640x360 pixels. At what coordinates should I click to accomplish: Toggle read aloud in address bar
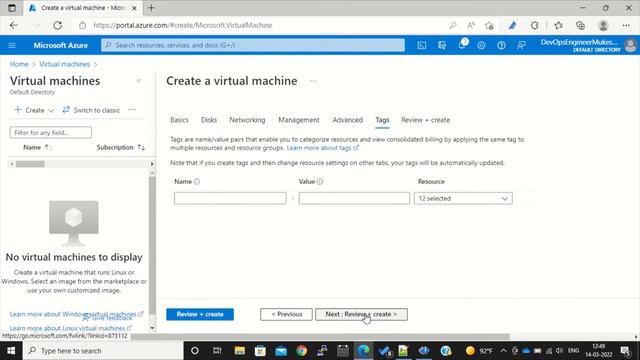tap(471, 25)
